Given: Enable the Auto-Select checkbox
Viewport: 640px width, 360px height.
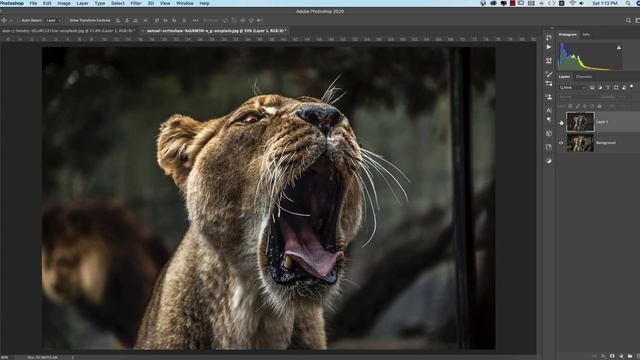Looking at the screenshot, I should tap(18, 20).
